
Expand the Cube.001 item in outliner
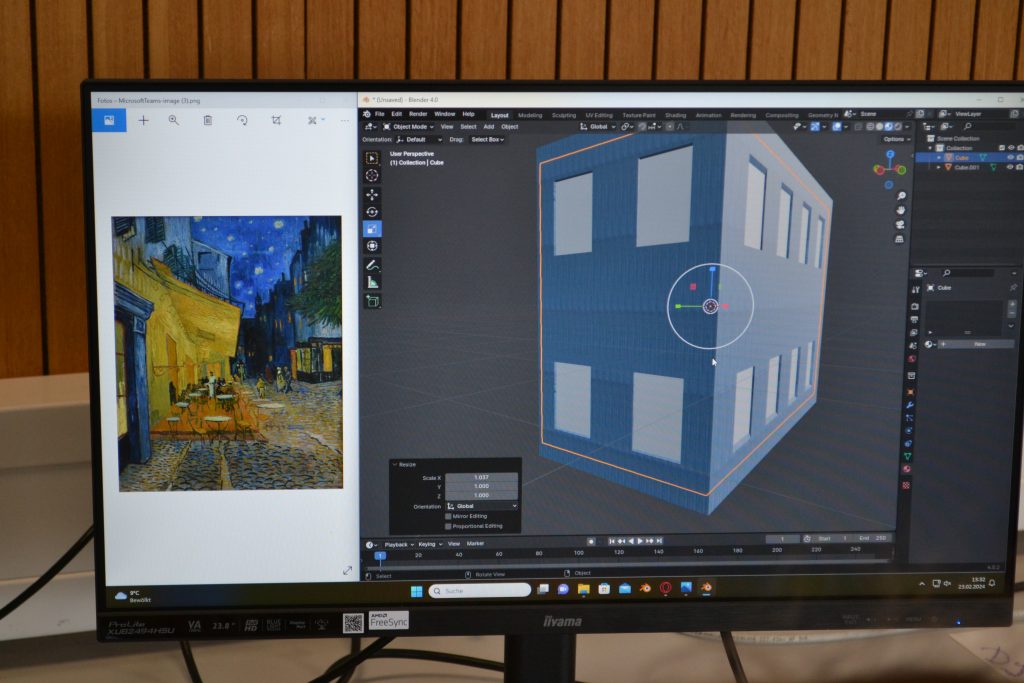coord(939,167)
